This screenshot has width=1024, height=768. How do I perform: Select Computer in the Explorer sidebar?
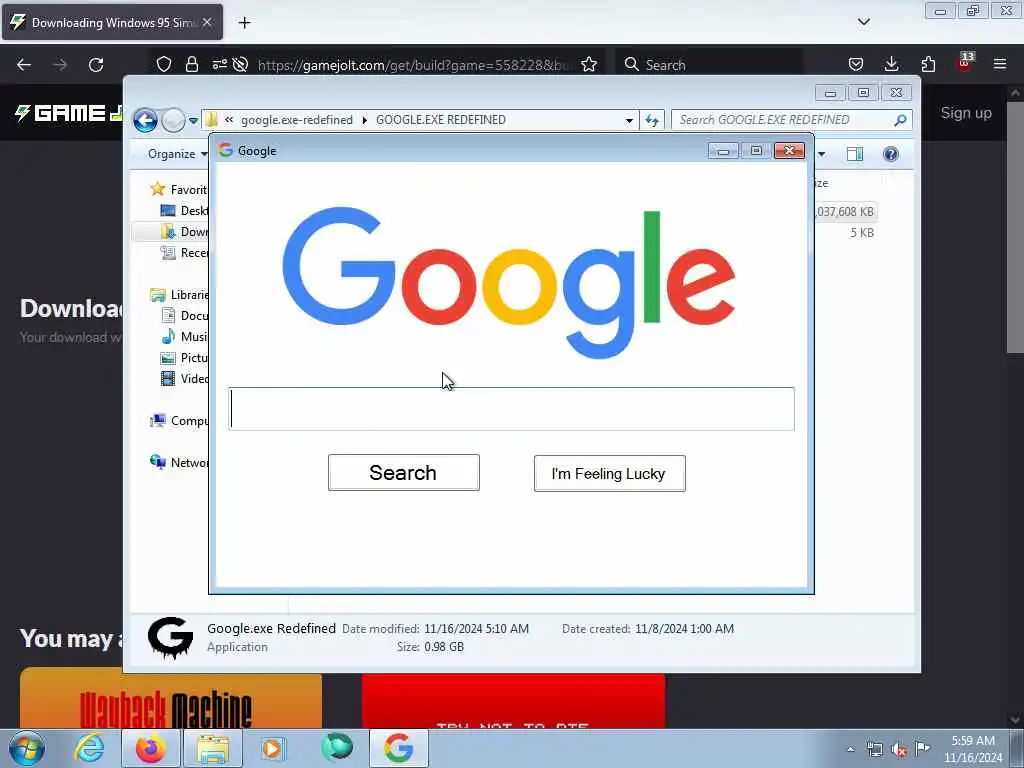(178, 421)
